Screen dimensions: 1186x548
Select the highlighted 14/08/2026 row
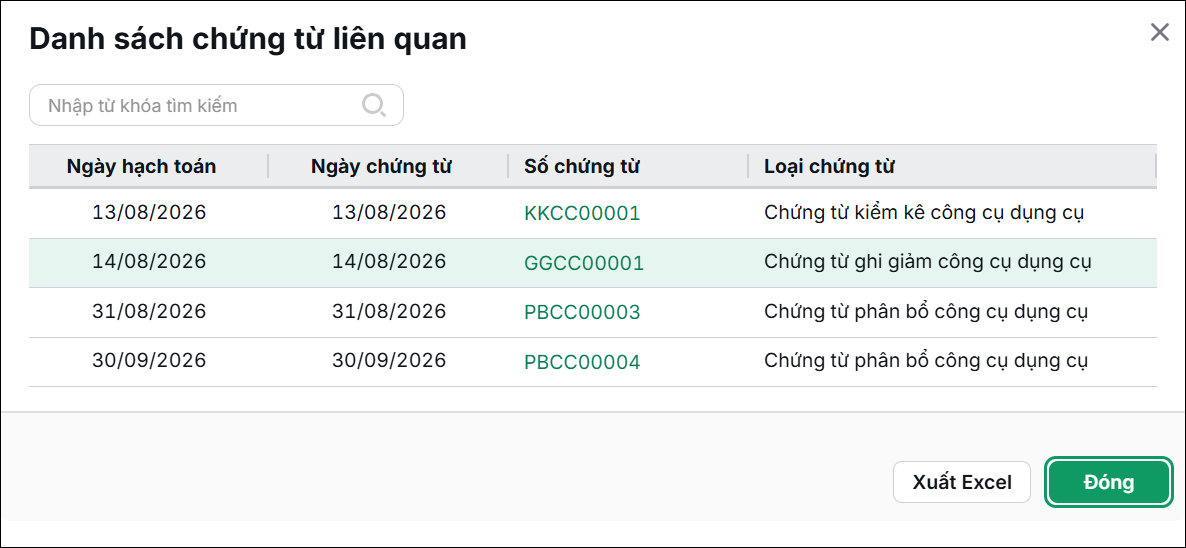593,263
